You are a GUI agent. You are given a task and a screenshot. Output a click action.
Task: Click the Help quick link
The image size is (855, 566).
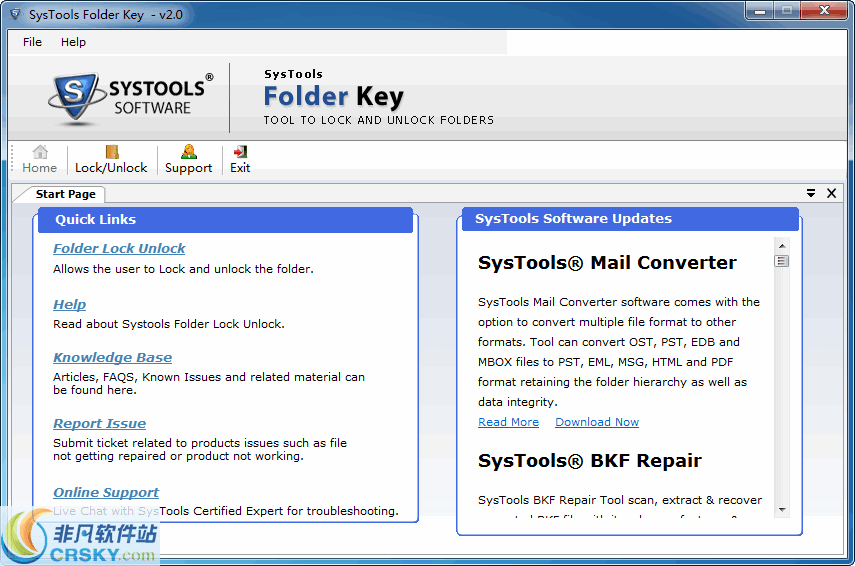(x=69, y=304)
